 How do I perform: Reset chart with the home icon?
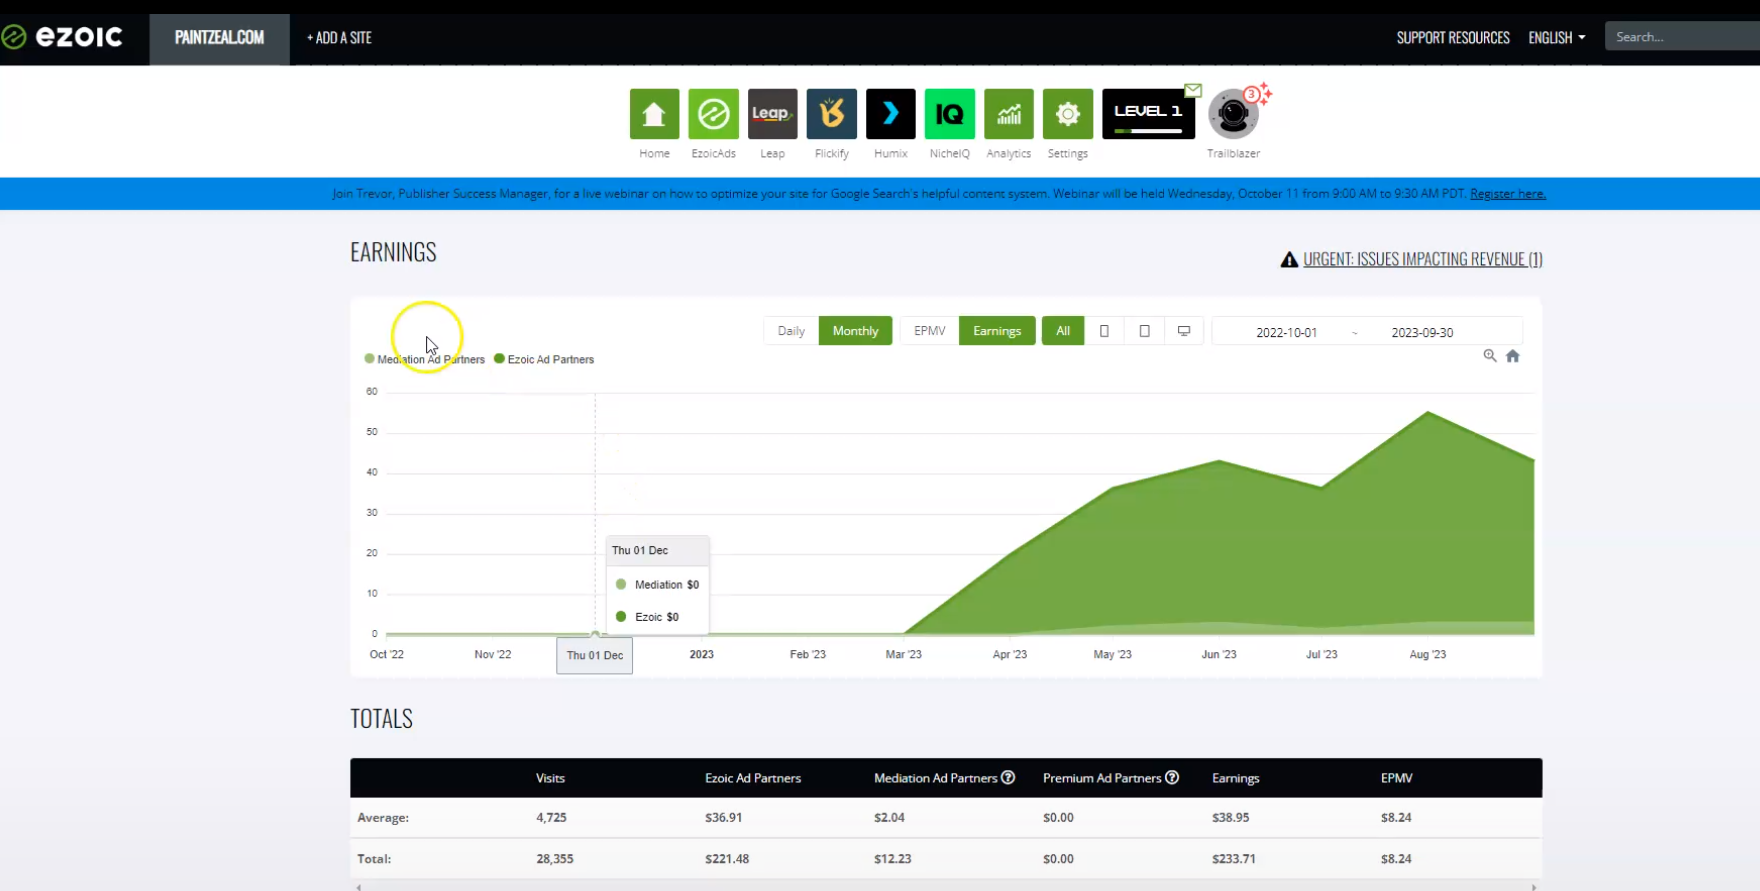[1513, 356]
